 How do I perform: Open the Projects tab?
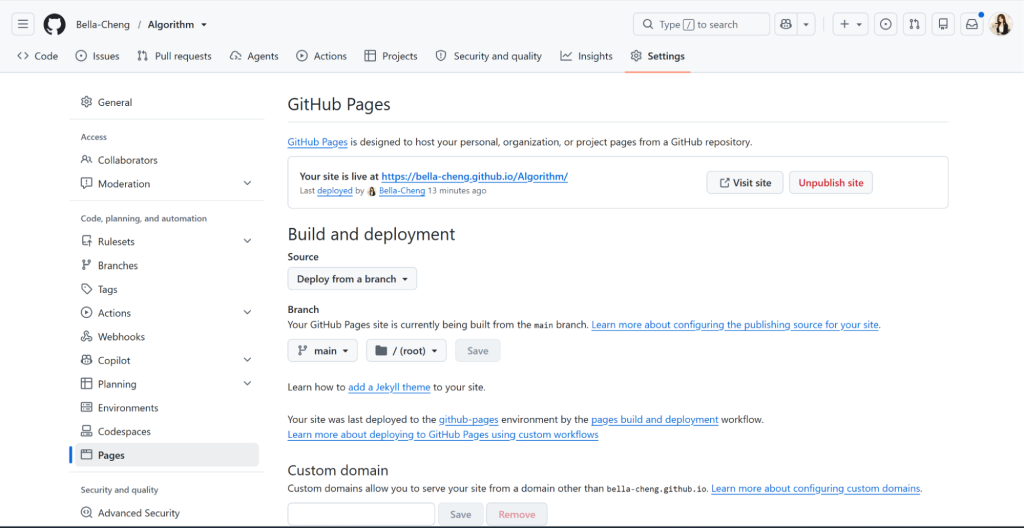coord(391,56)
